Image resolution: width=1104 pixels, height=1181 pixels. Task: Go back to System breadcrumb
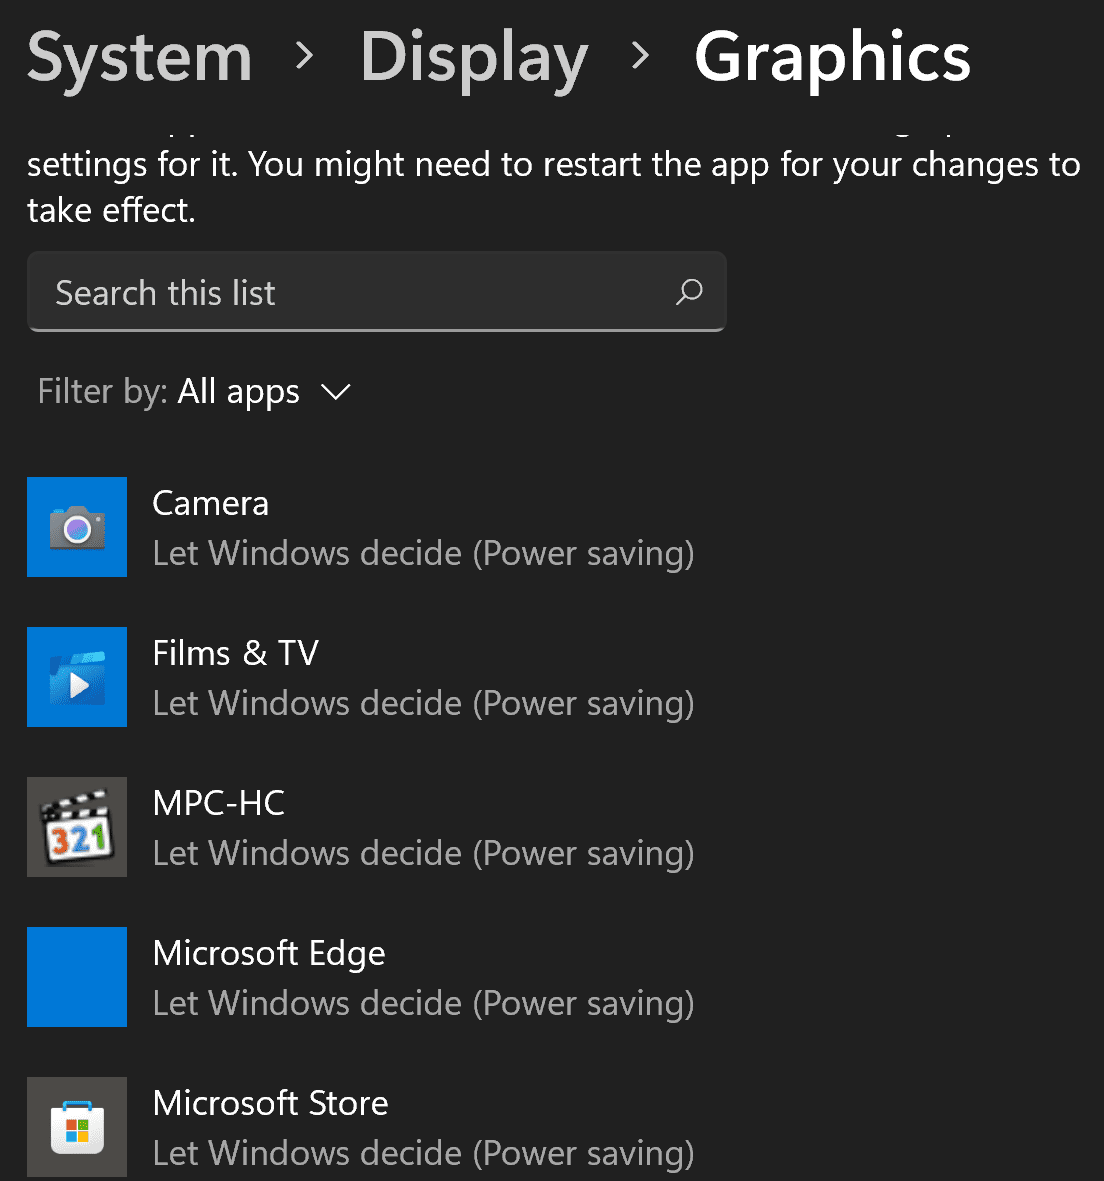coord(139,57)
